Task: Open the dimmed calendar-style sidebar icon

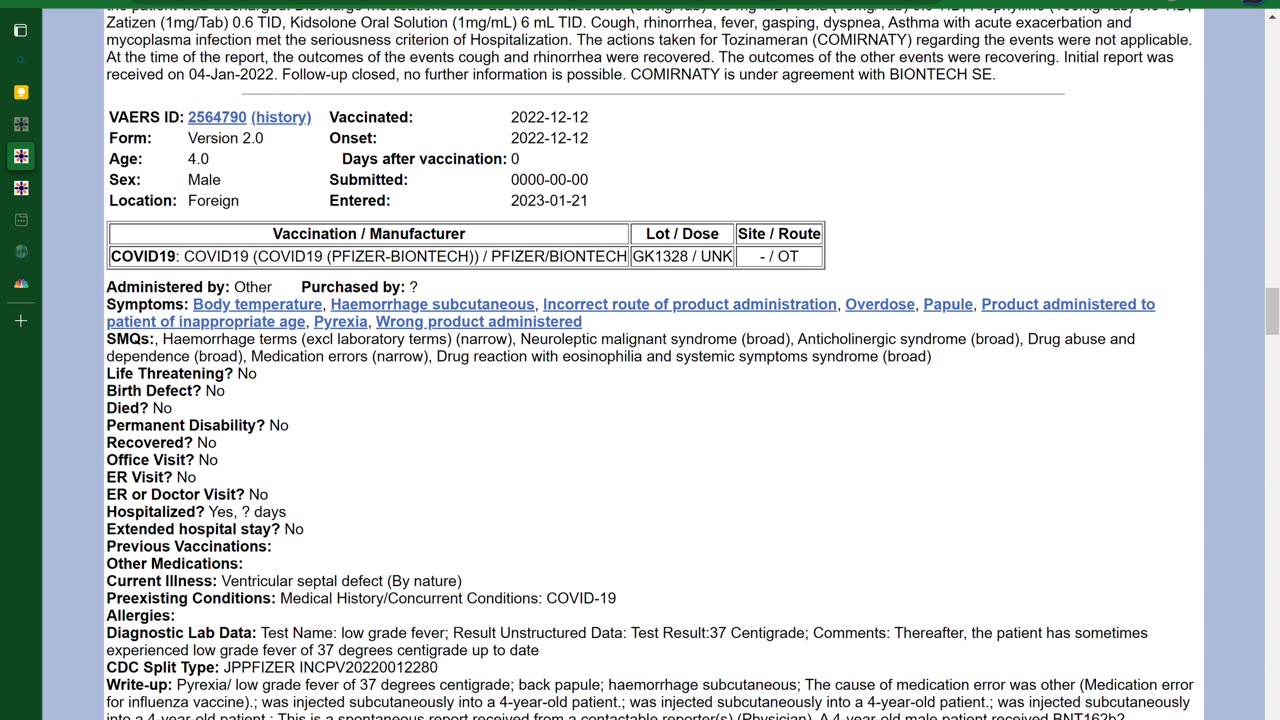Action: click(x=21, y=219)
